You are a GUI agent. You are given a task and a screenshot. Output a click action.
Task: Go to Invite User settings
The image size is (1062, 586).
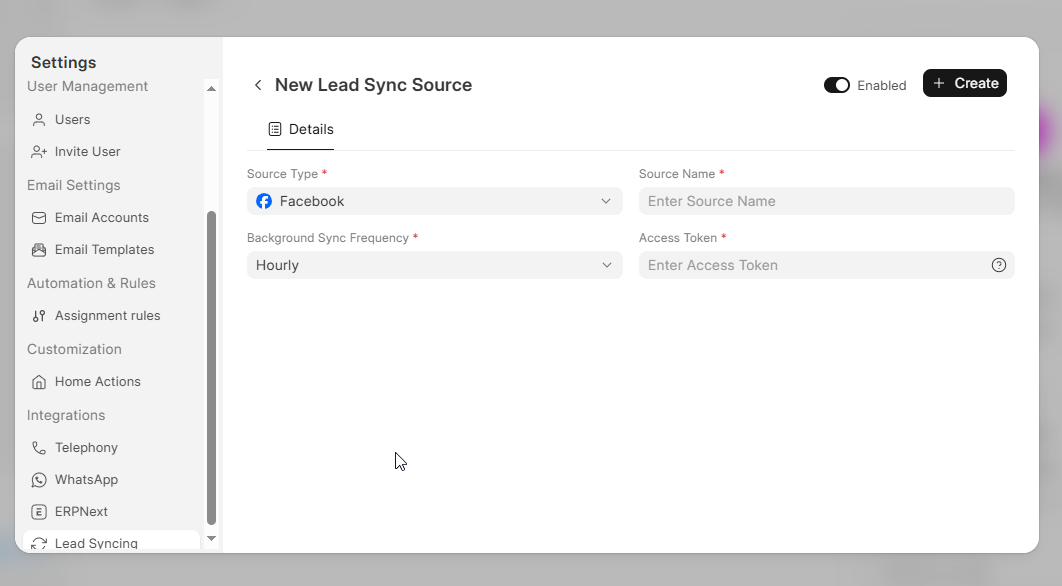(87, 152)
